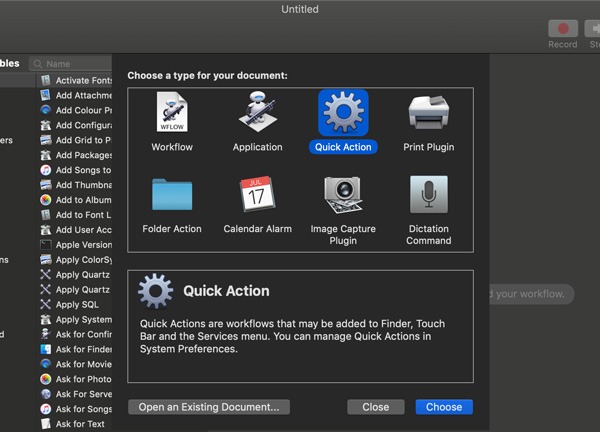Click the Name search field
Screen dimensions: 600x432
click(70, 64)
